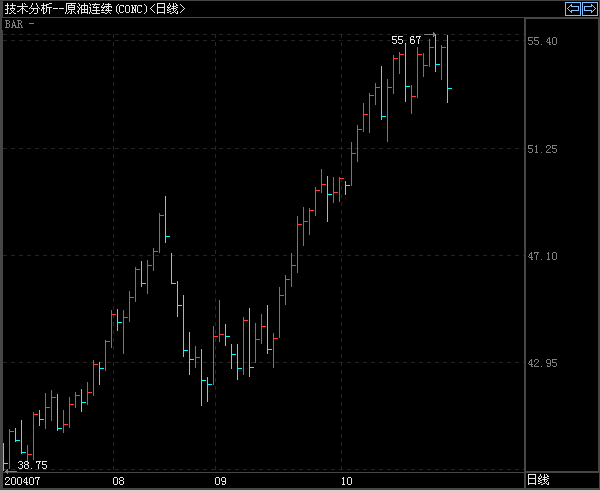Click the 08 month axis label

(119, 481)
